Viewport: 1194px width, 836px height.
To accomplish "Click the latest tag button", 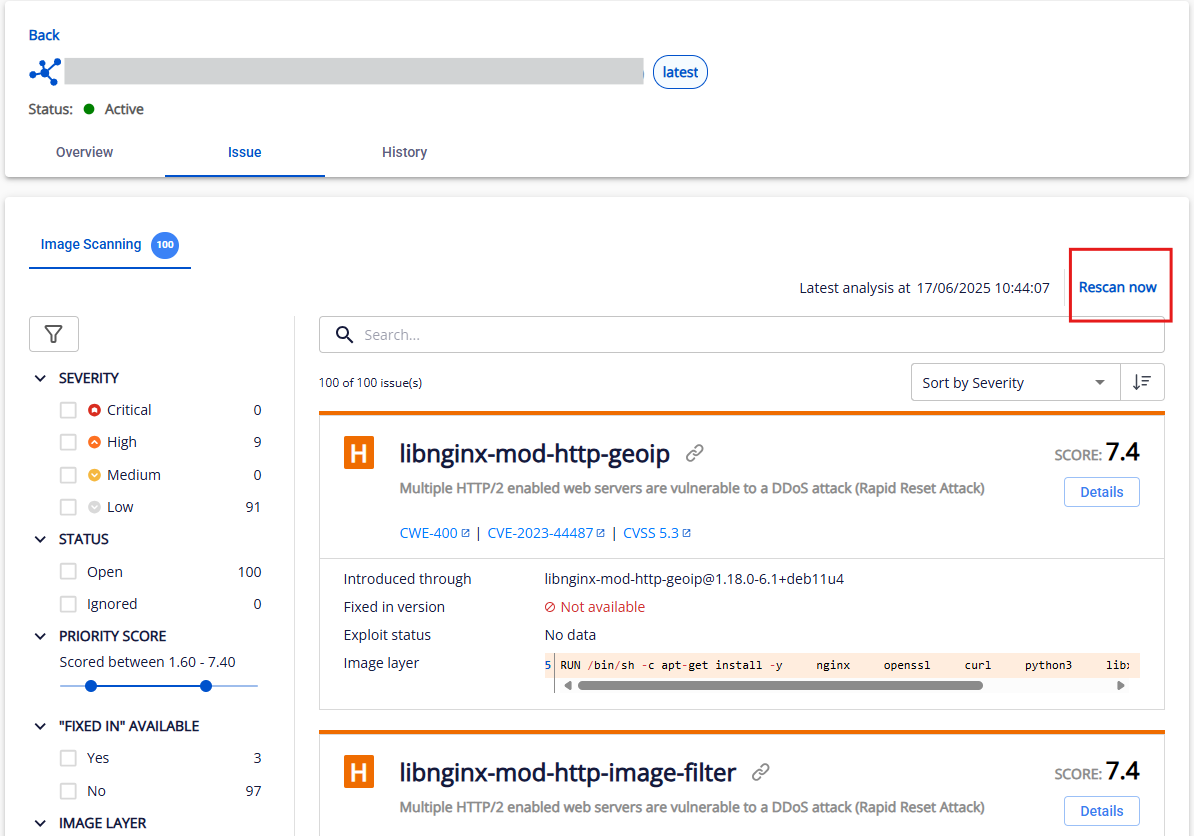I will click(680, 72).
